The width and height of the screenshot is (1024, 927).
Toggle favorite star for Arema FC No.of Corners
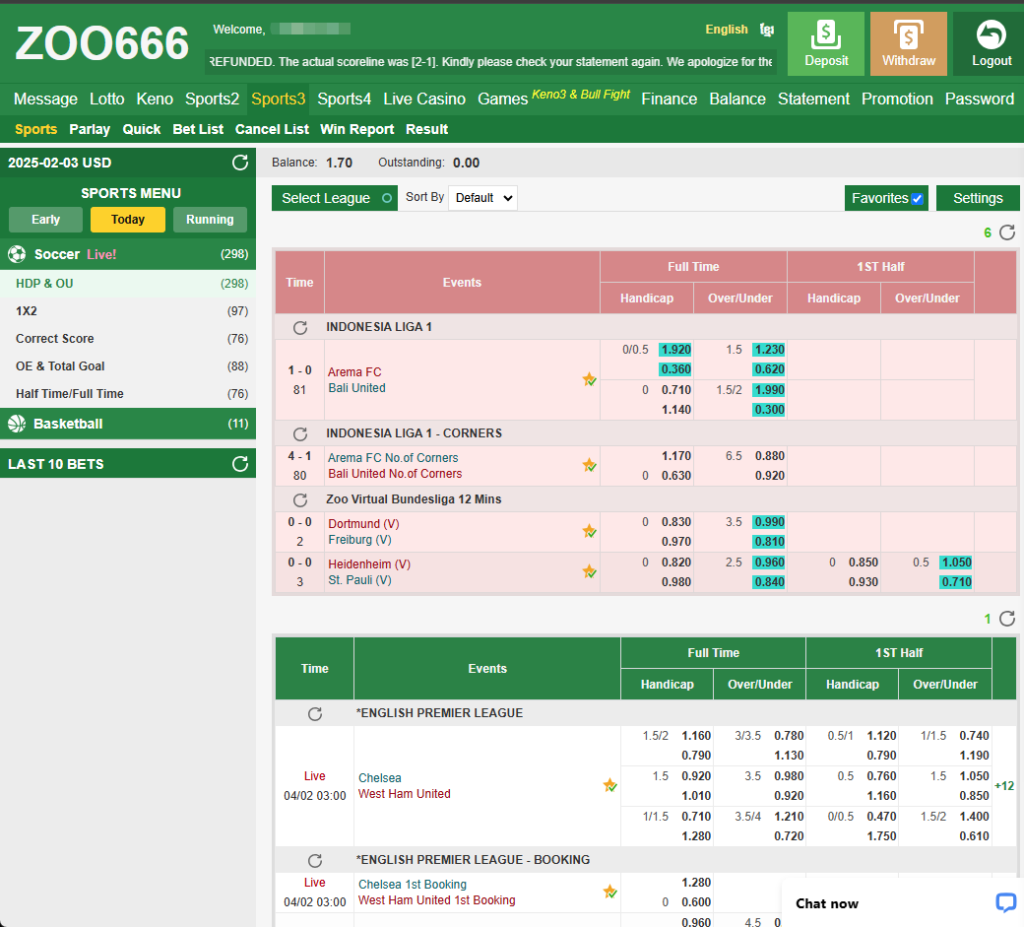tap(589, 465)
